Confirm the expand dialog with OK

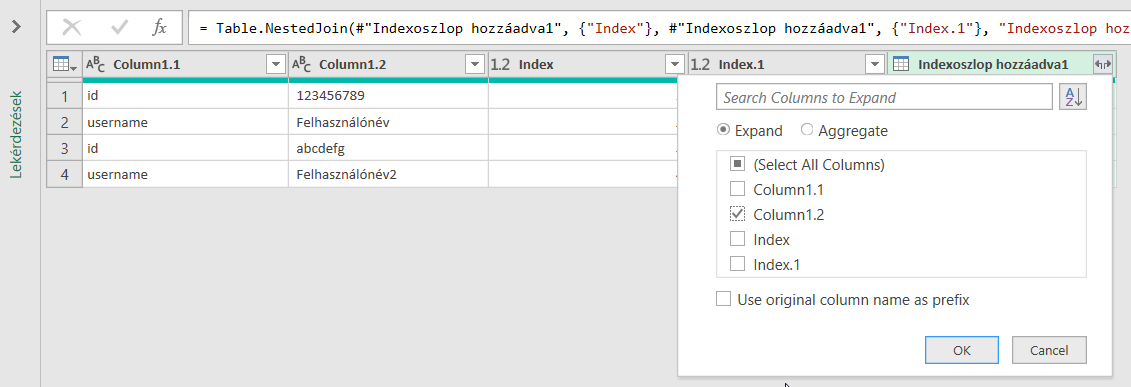coord(961,350)
